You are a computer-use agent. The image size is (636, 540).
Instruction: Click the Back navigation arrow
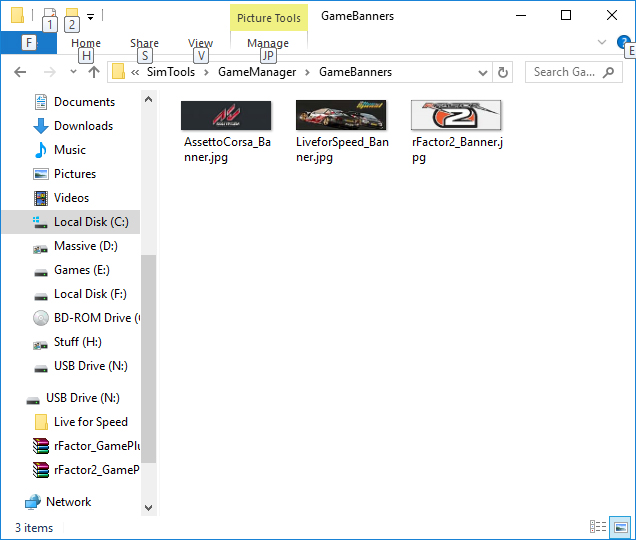20,72
